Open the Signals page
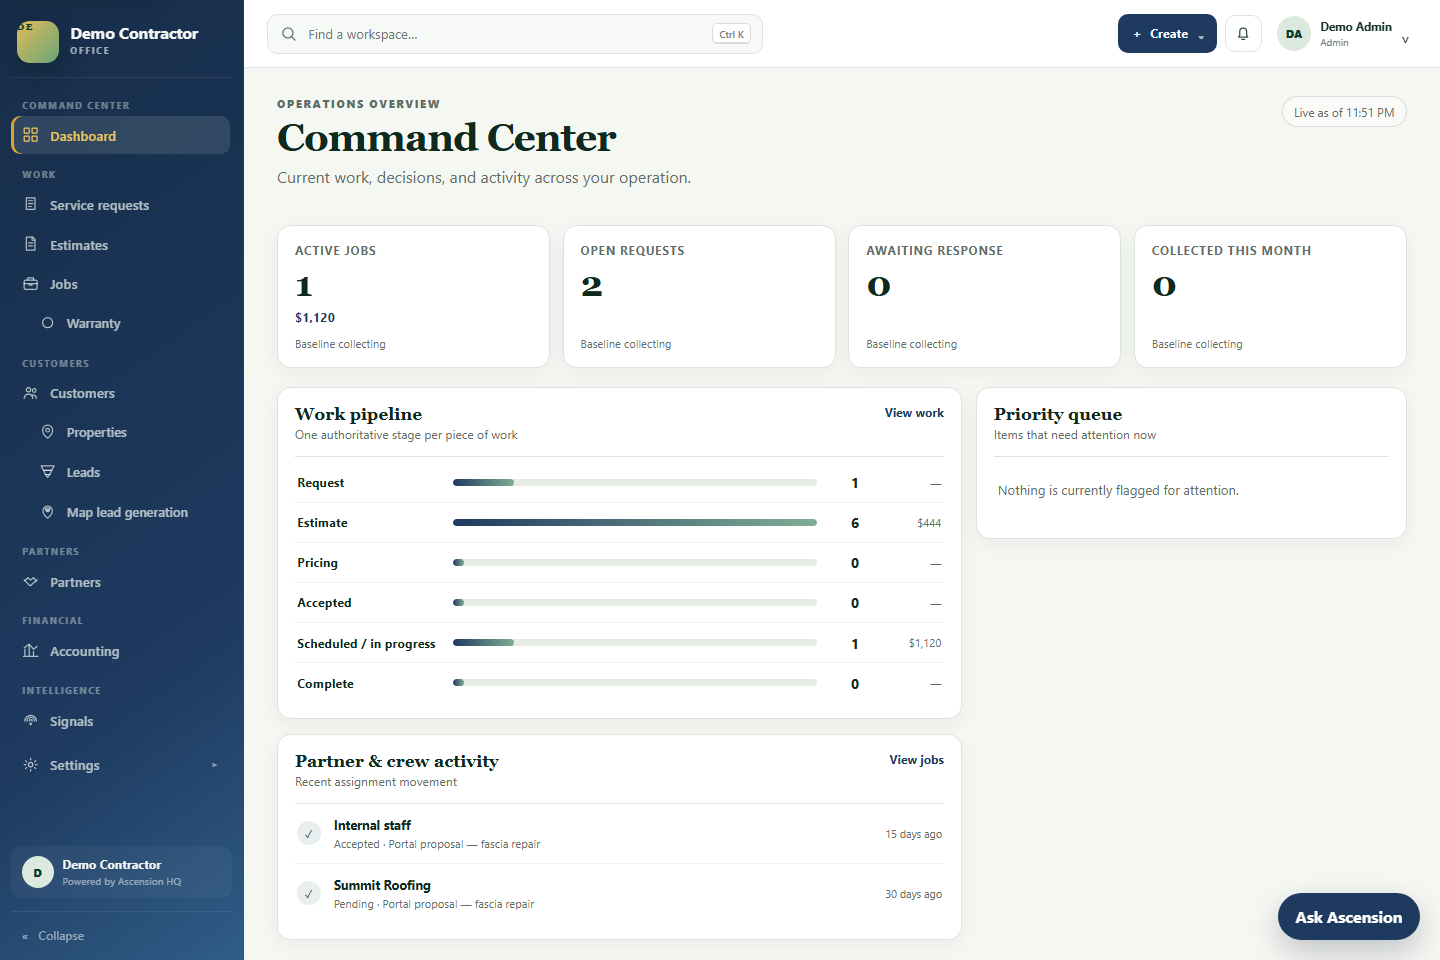The width and height of the screenshot is (1440, 960). (x=120, y=721)
